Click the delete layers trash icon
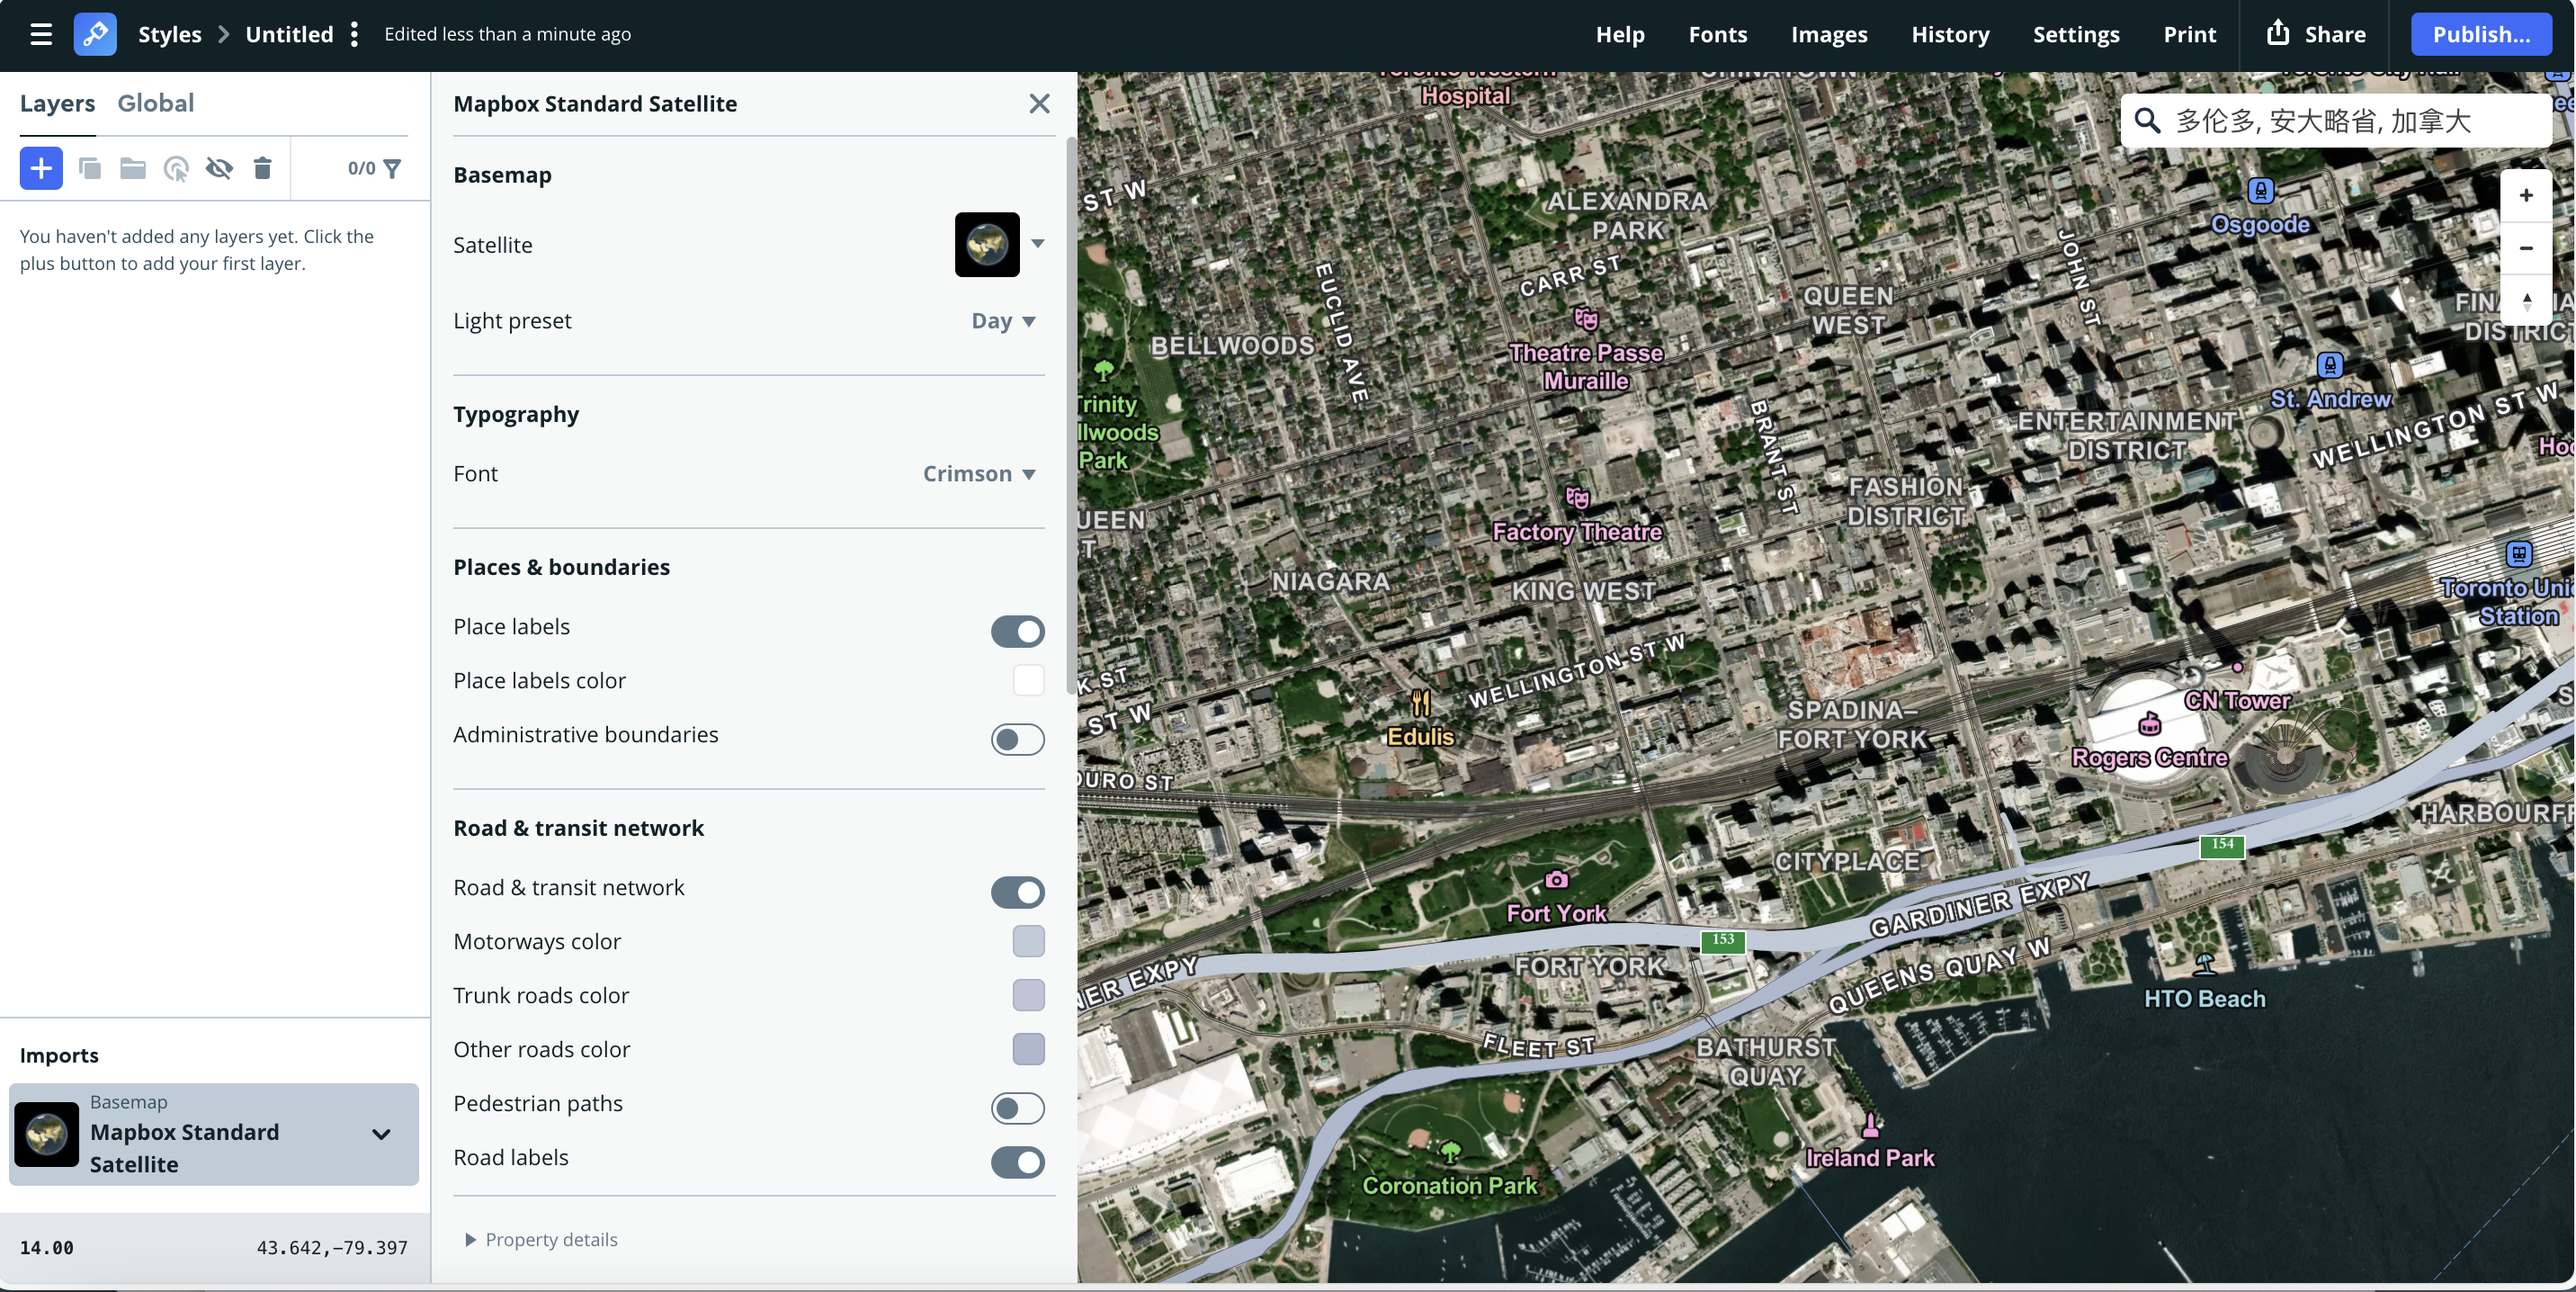 [x=262, y=168]
